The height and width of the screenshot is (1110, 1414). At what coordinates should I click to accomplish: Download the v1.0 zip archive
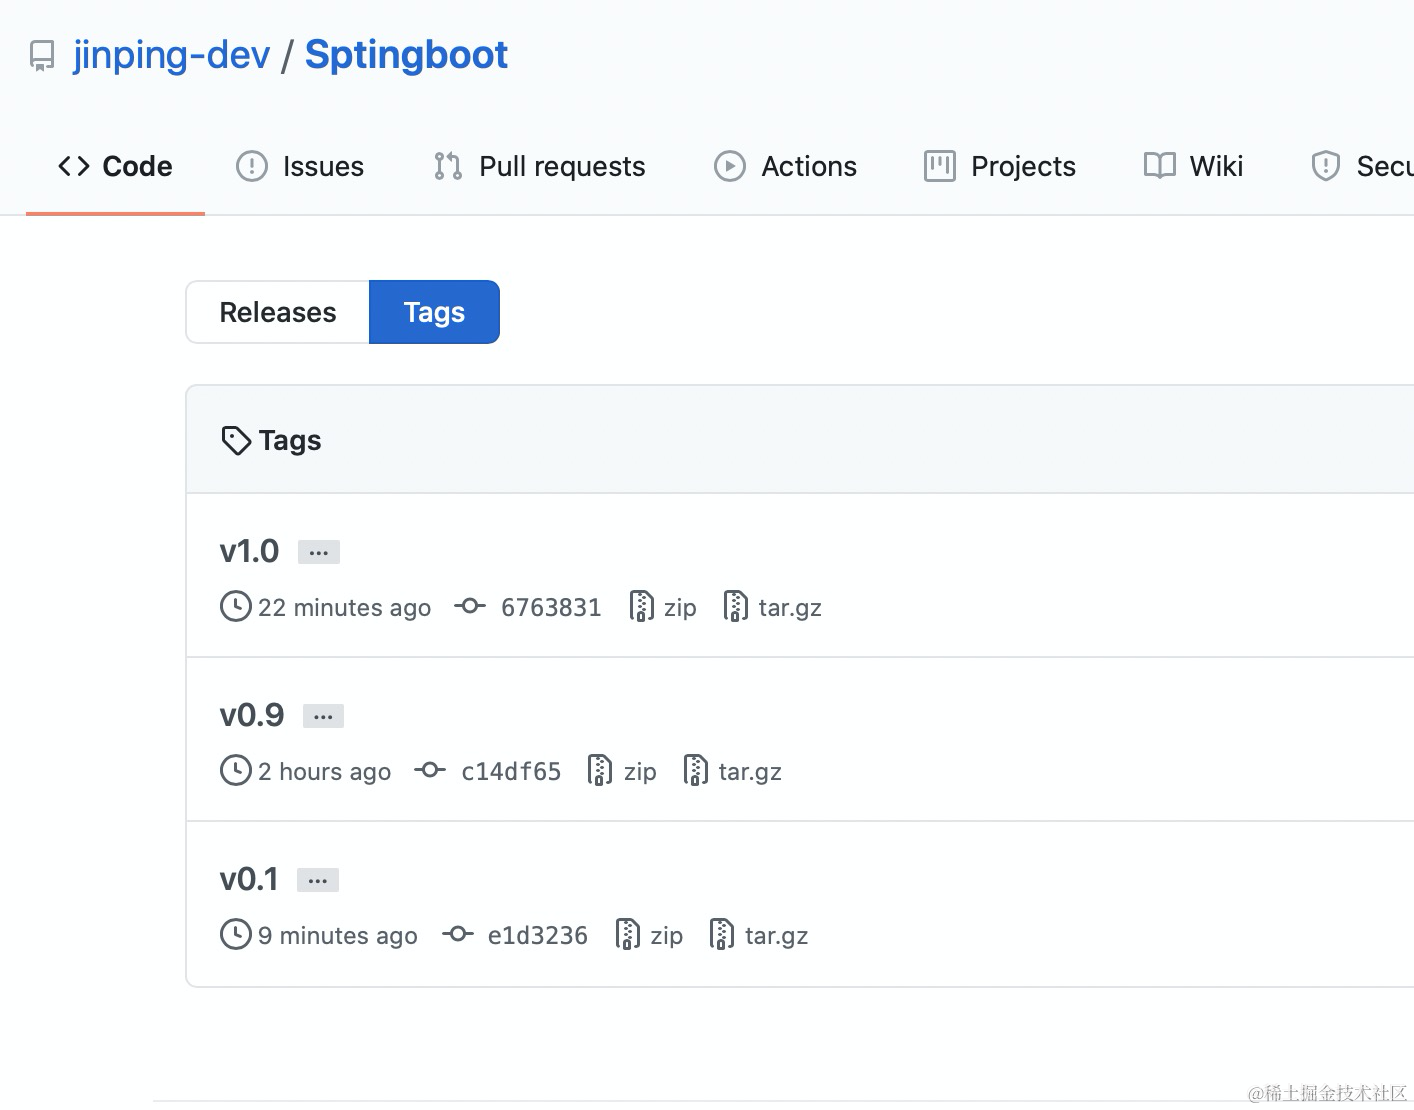pos(680,608)
